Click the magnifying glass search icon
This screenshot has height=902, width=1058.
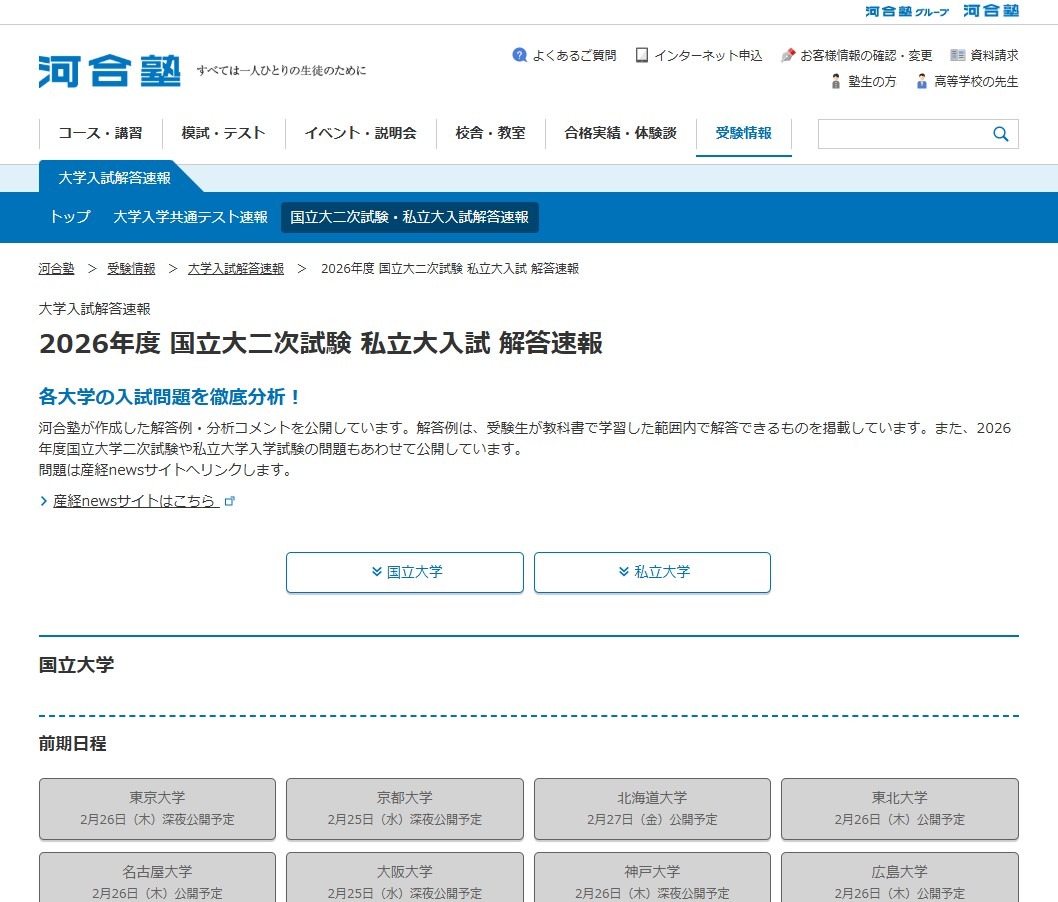tap(999, 133)
